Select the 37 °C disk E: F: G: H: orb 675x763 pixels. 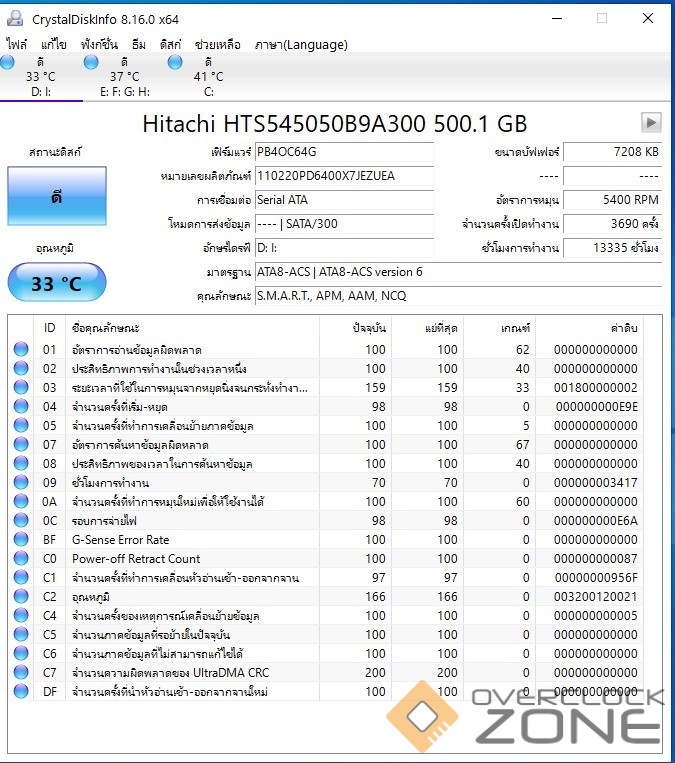pyautogui.click(x=91, y=63)
